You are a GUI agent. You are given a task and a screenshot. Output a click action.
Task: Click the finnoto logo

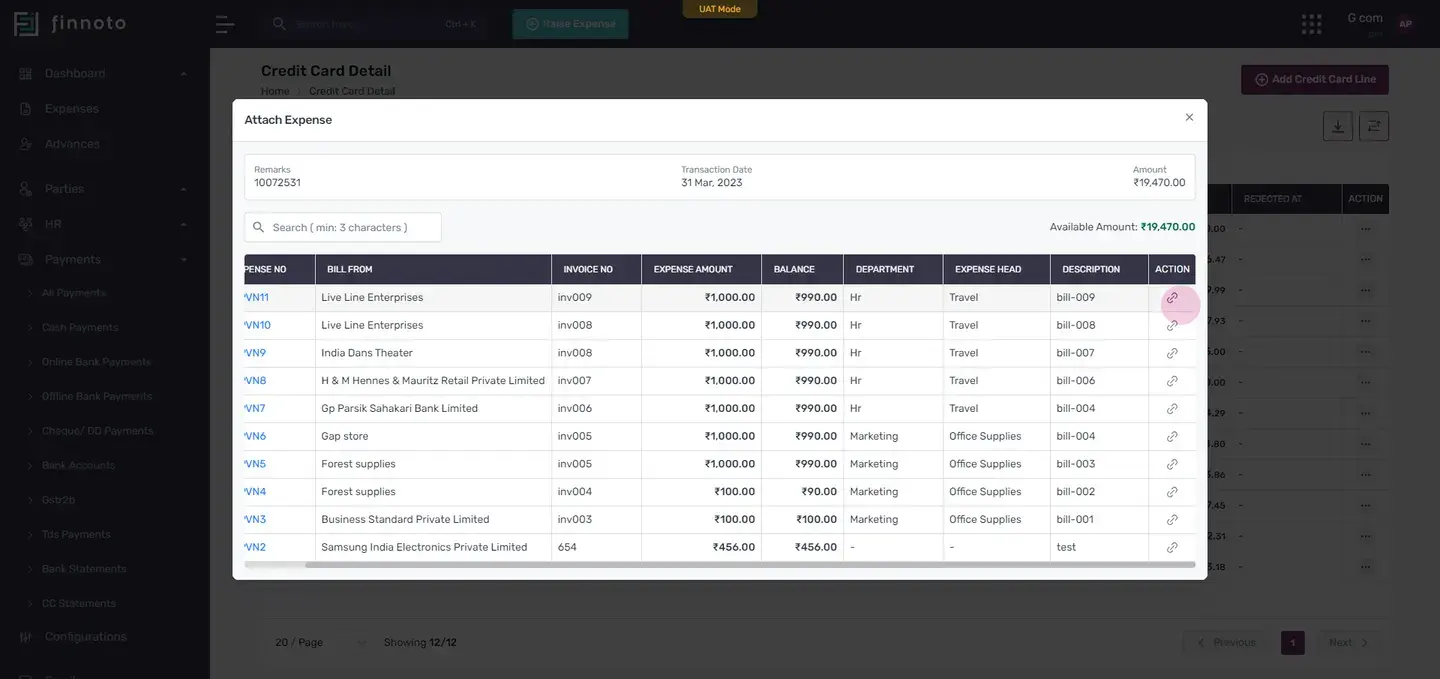[x=70, y=23]
